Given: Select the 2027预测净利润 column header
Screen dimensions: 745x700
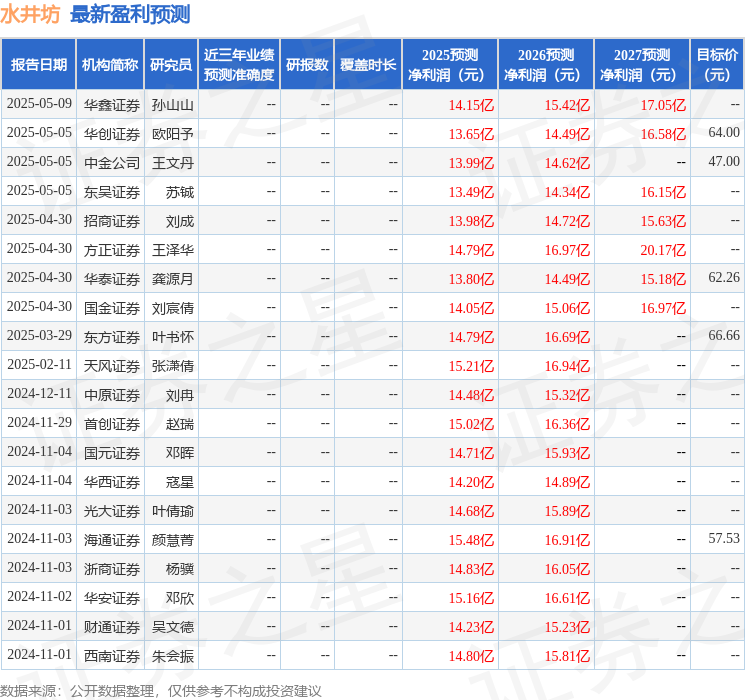Looking at the screenshot, I should tap(642, 64).
